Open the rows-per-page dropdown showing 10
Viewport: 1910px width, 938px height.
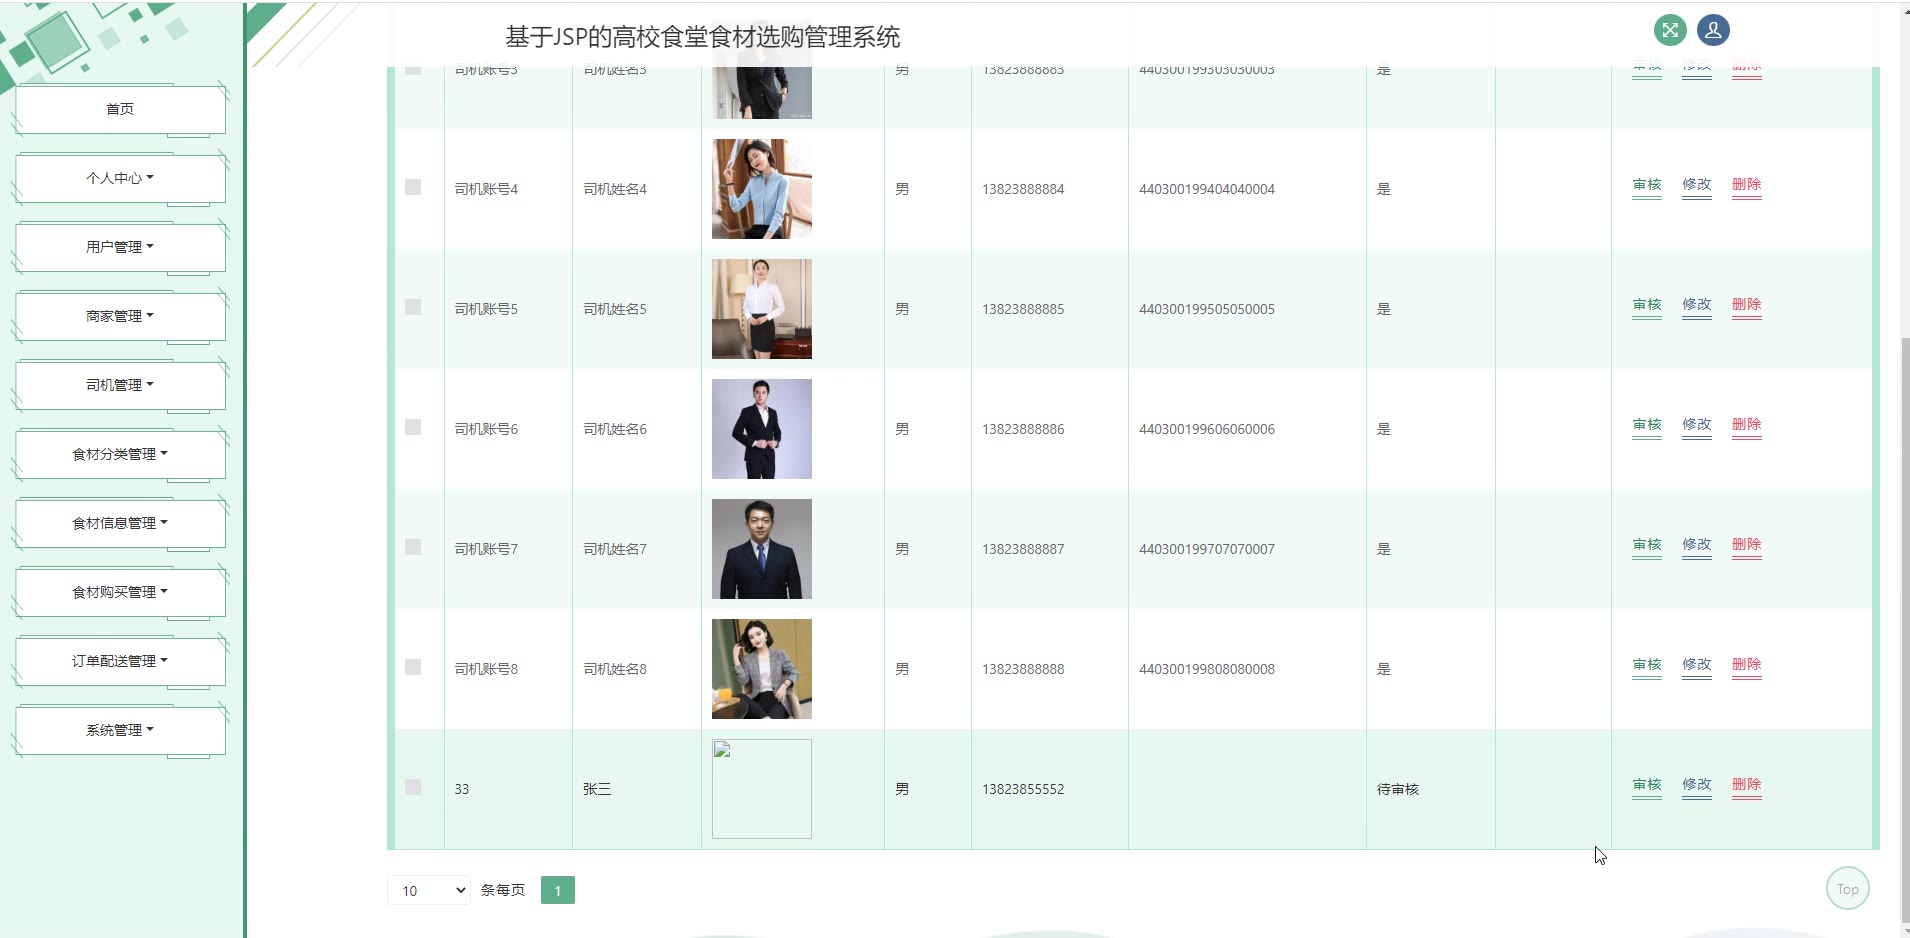(429, 890)
